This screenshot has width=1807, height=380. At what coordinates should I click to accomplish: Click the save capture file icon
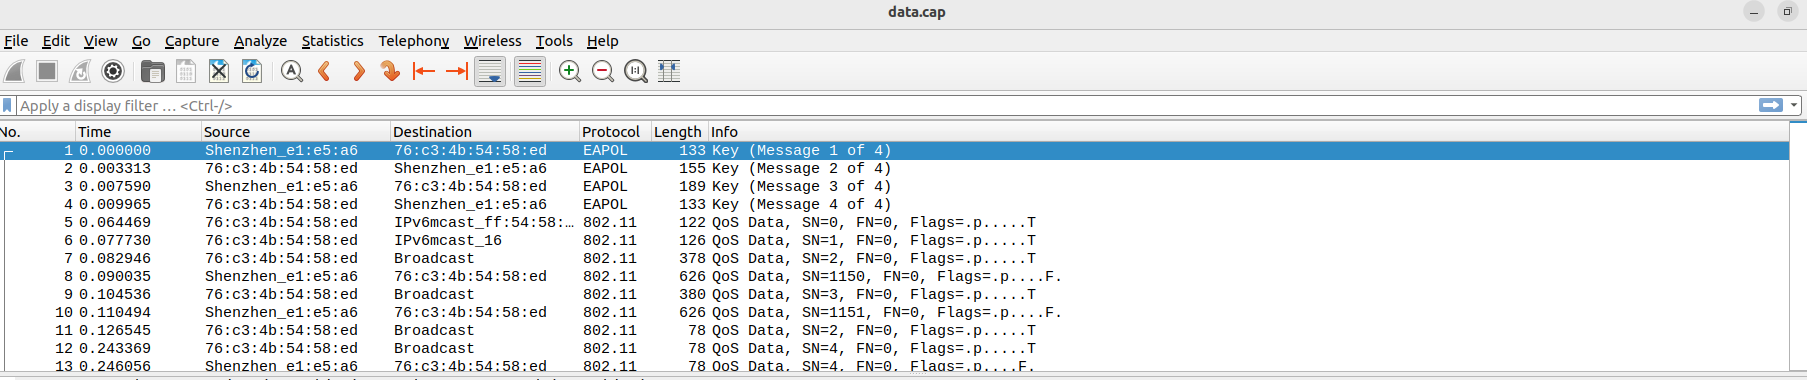[x=186, y=71]
